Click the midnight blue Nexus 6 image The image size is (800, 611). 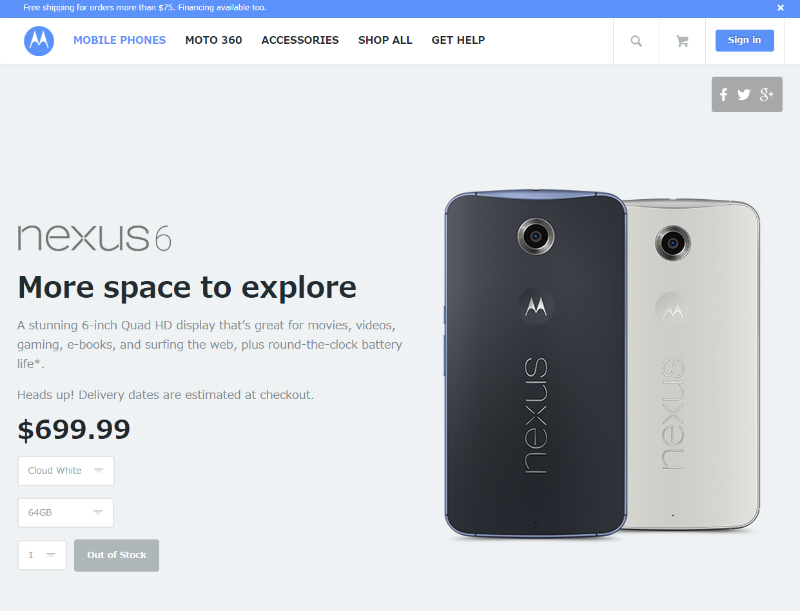pyautogui.click(x=535, y=364)
